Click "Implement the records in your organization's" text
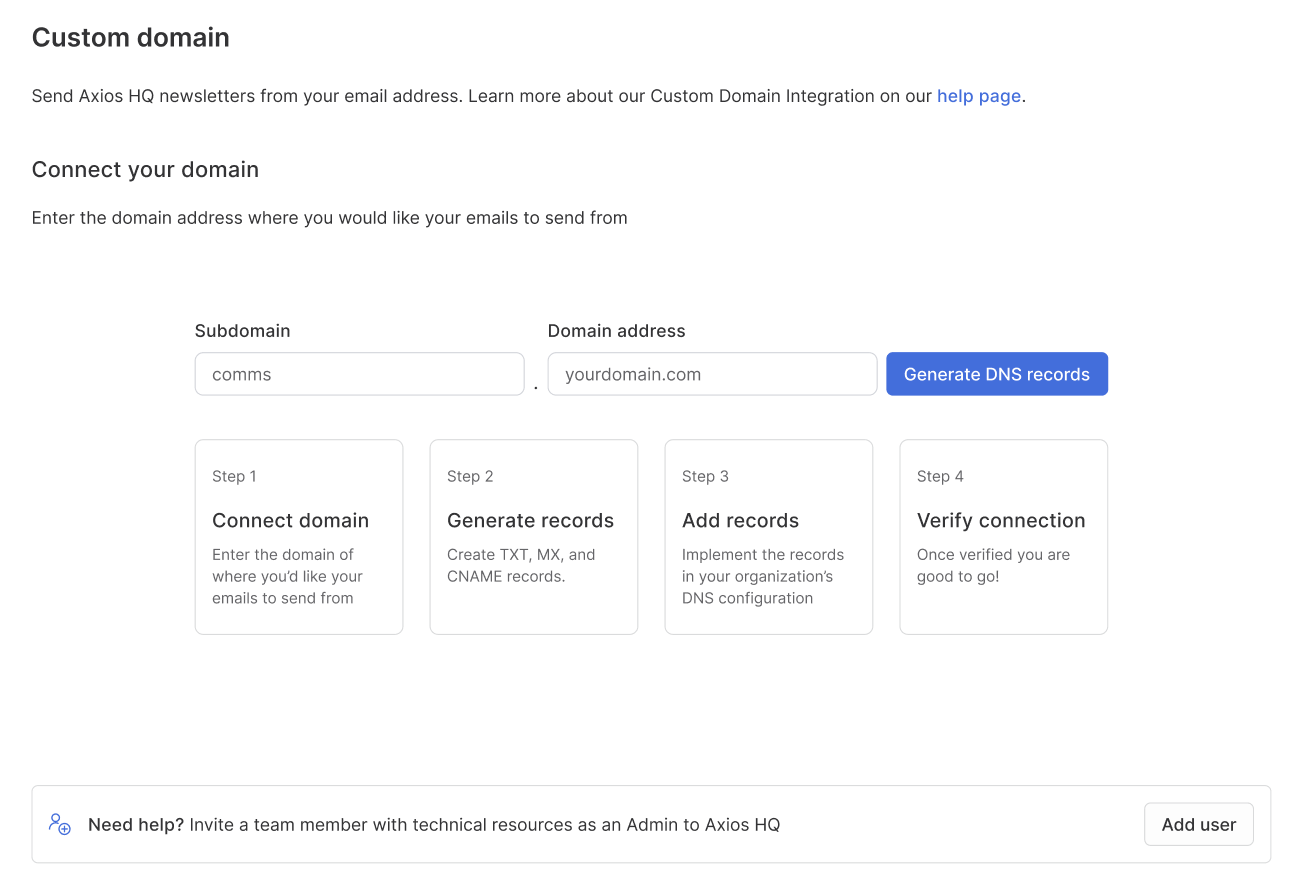The image size is (1301, 872). [763, 576]
